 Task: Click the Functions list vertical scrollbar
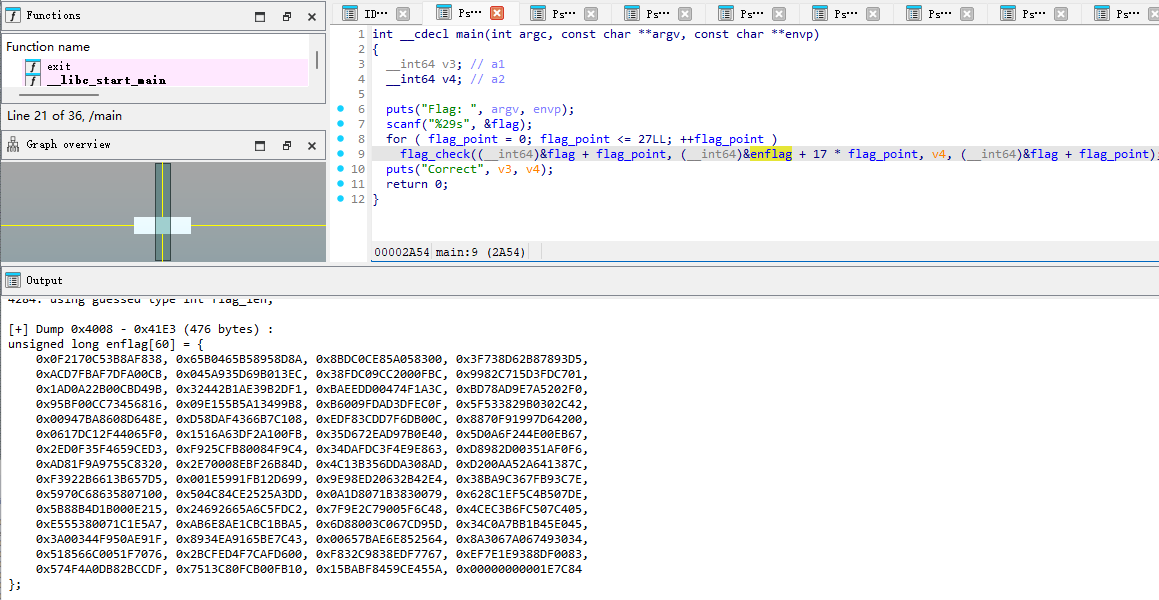317,60
